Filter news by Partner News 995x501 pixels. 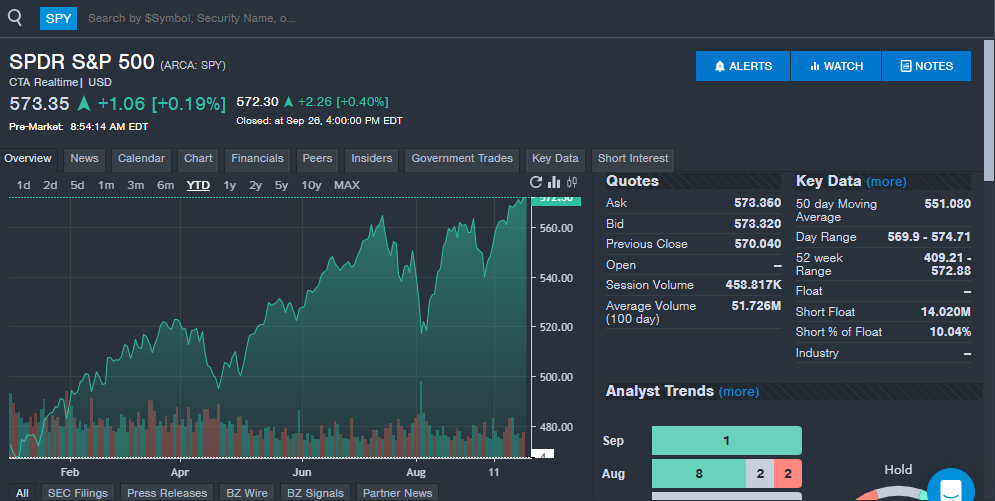[x=397, y=493]
